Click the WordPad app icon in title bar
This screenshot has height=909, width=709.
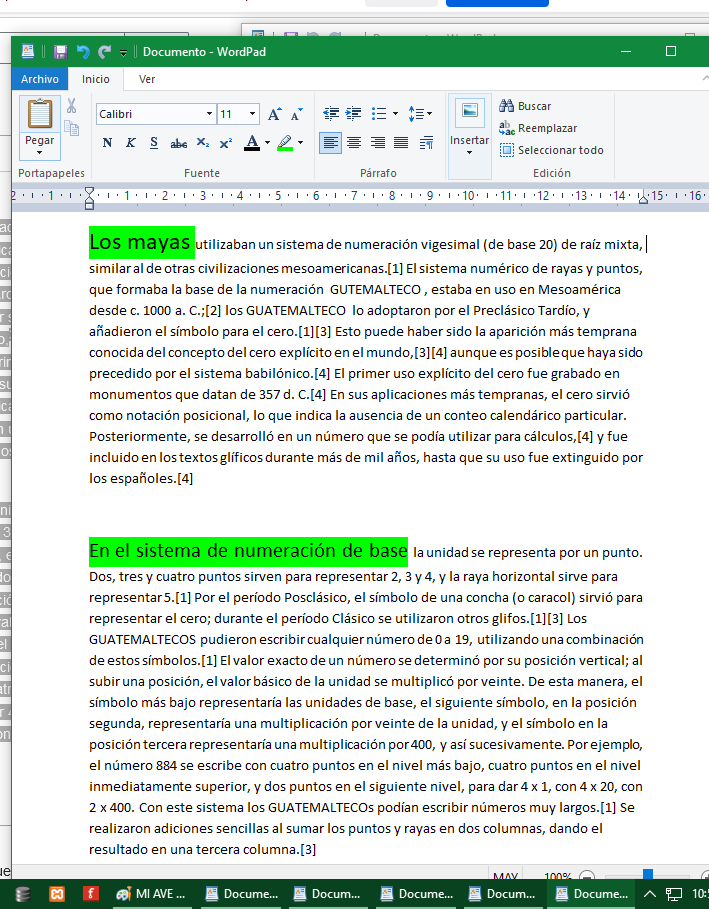click(28, 52)
